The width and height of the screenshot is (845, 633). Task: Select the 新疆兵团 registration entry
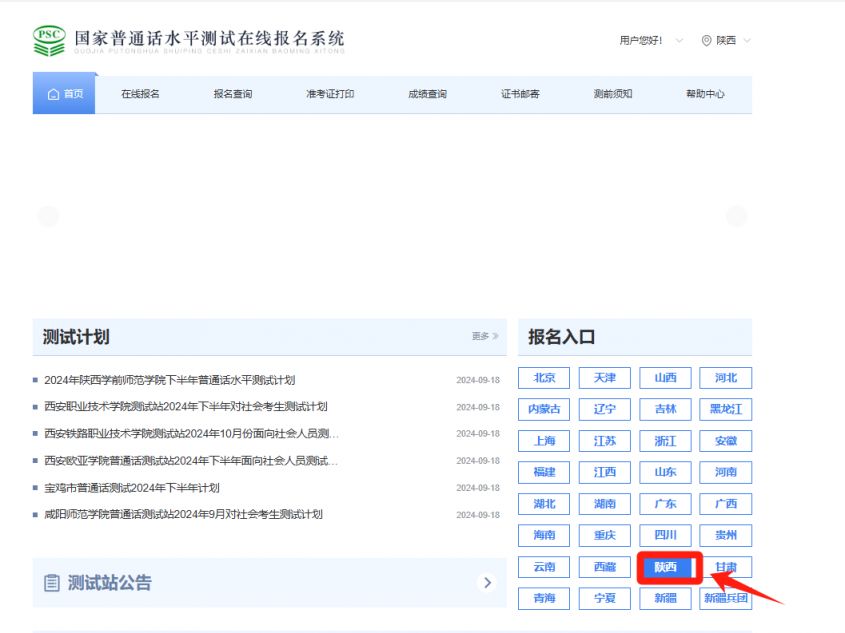[x=726, y=598]
